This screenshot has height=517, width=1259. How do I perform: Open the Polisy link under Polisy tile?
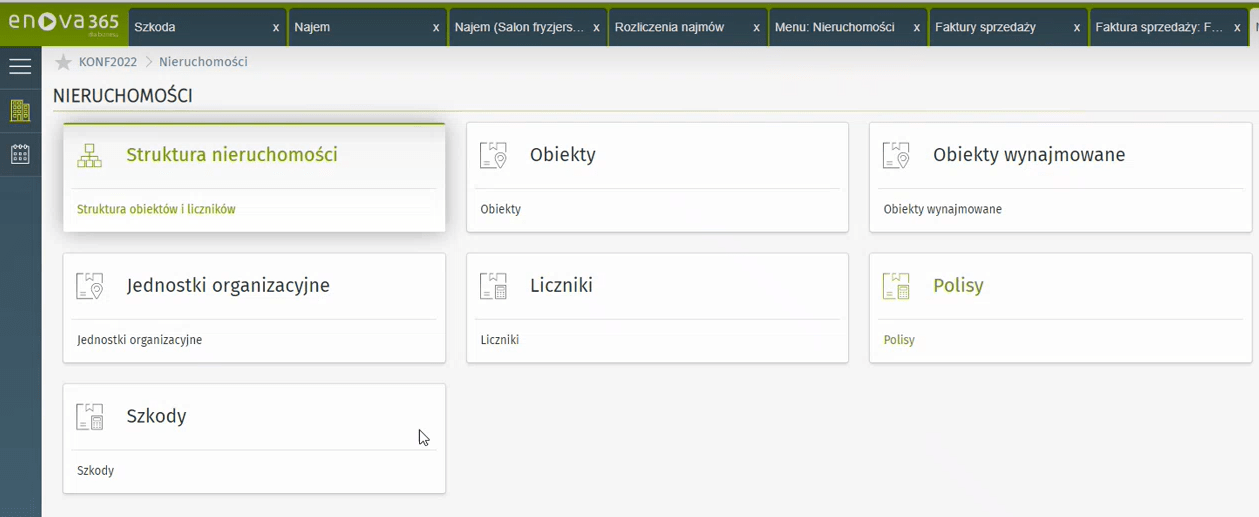[x=899, y=340]
